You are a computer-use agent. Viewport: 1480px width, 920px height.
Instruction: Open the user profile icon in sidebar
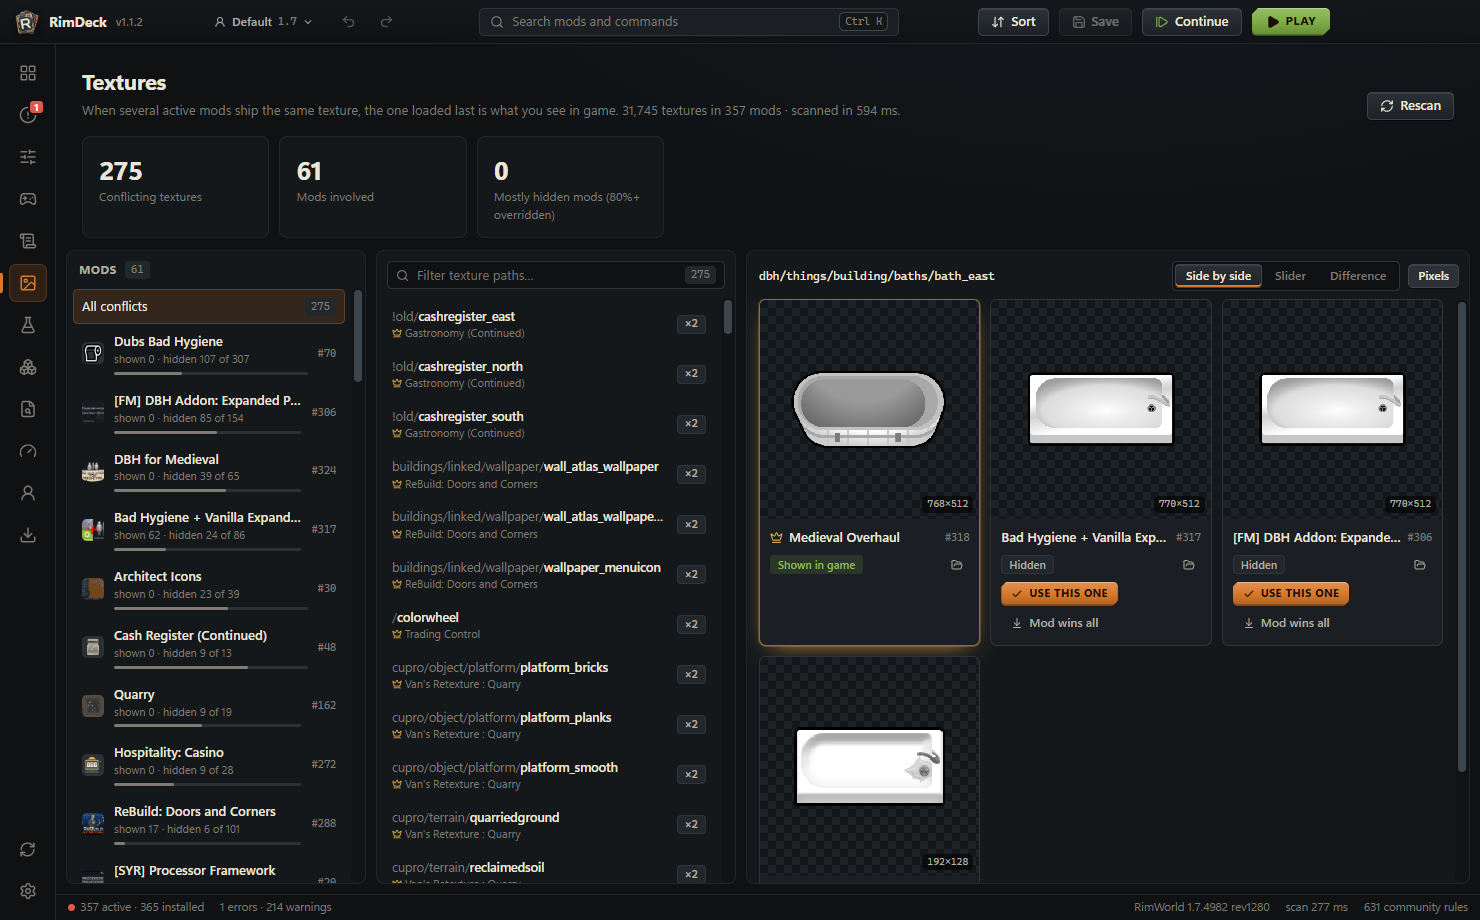28,493
